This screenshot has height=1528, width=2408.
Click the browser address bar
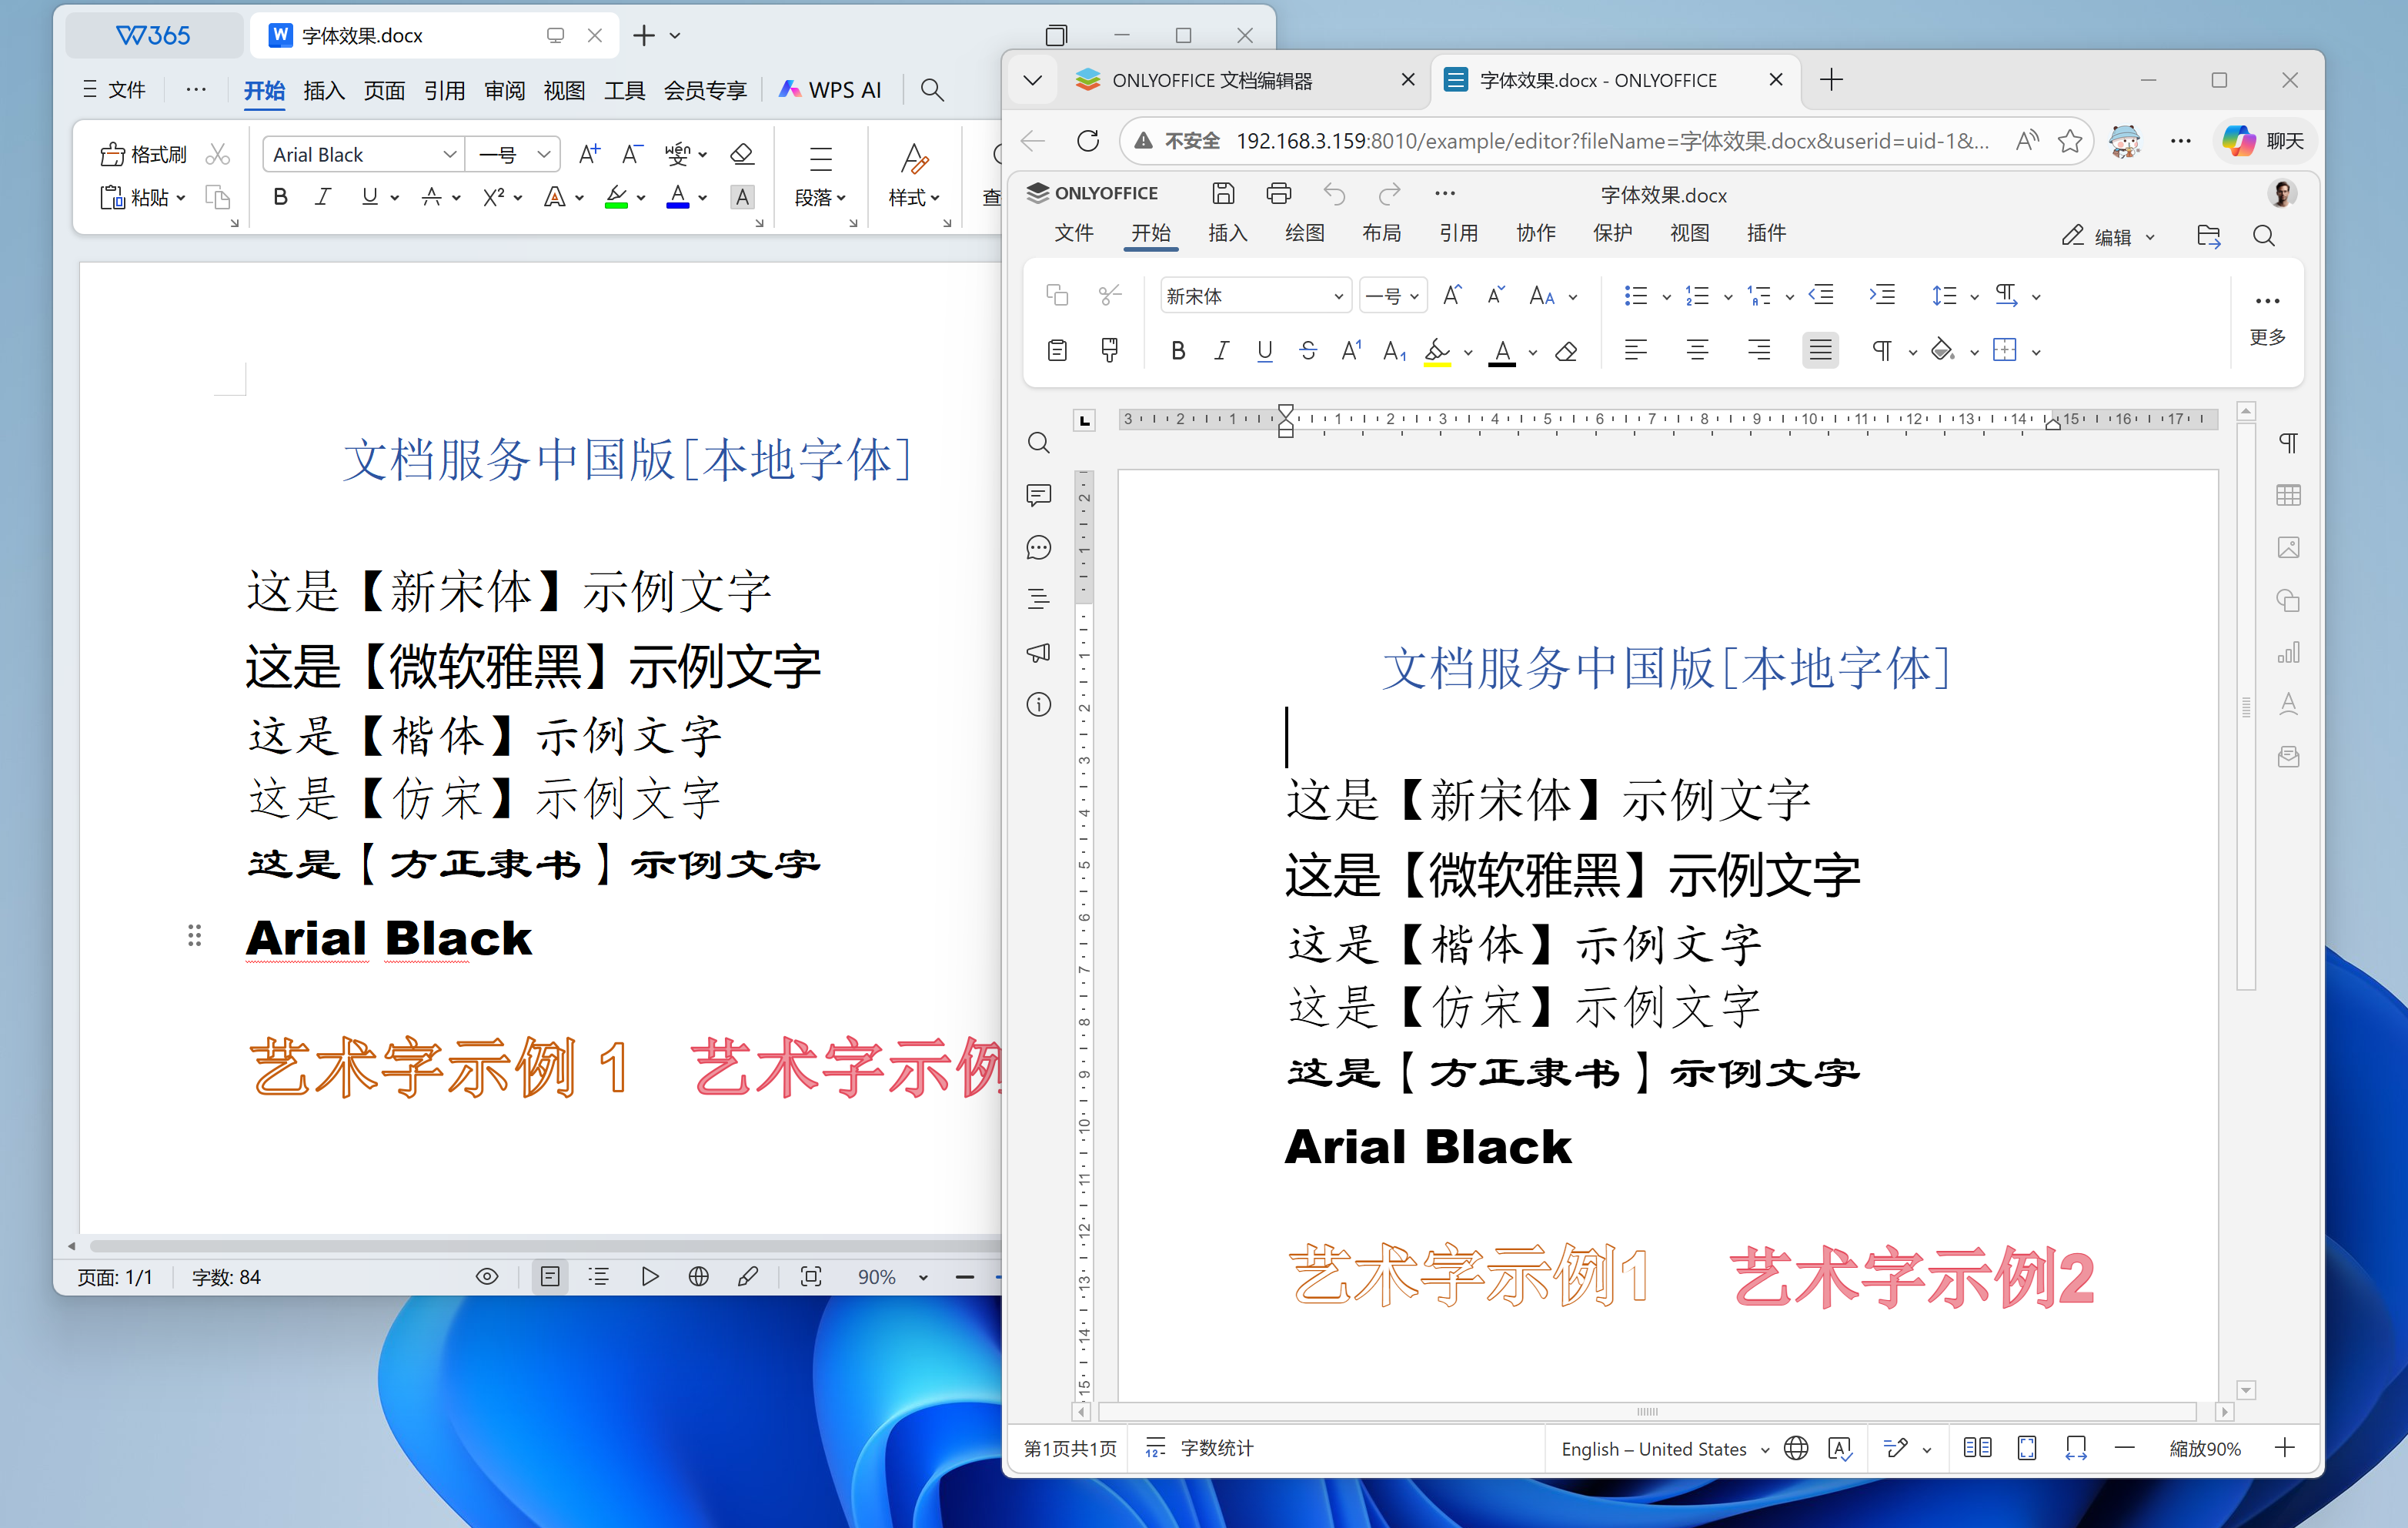tap(1600, 140)
